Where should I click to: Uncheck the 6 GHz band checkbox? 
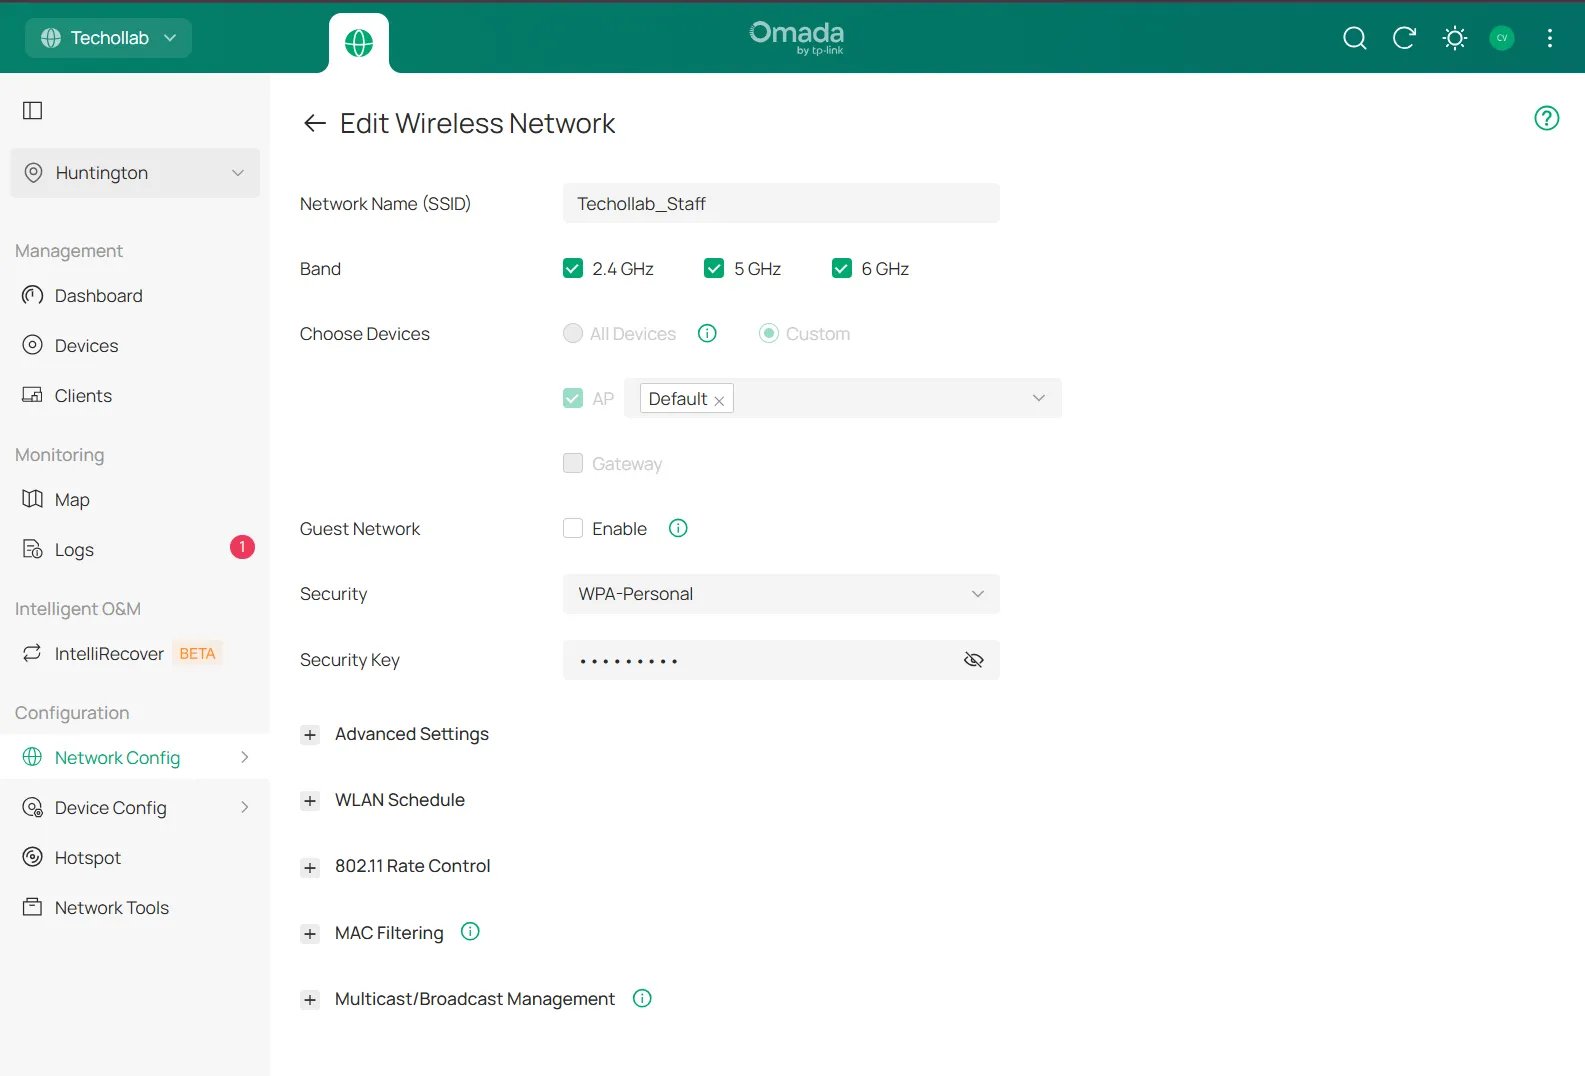pos(842,268)
